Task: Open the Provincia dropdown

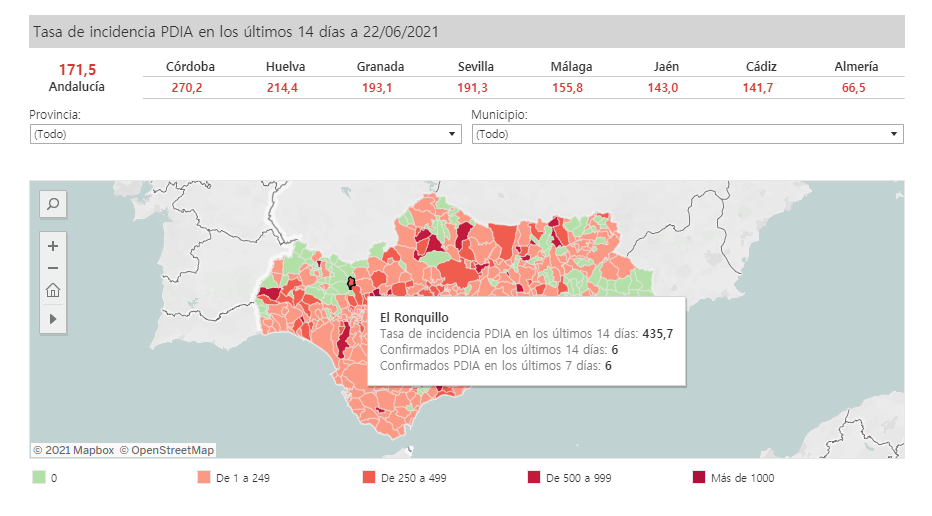Action: (x=245, y=134)
